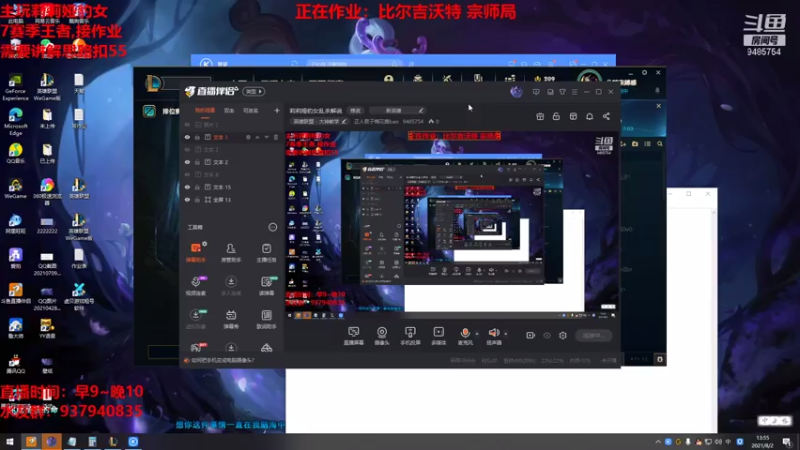Open the 读弹幕 read danmaku tool

[x=266, y=286]
